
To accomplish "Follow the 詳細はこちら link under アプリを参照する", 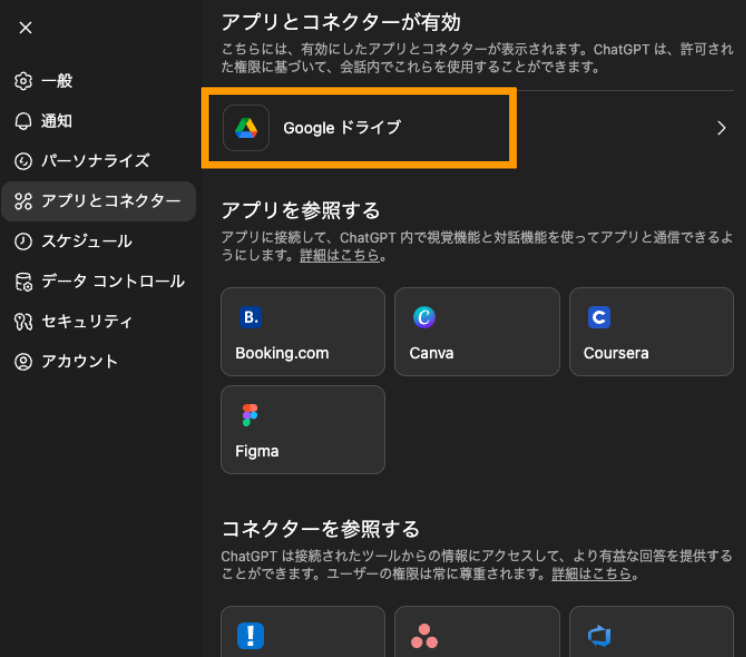I will (x=340, y=255).
